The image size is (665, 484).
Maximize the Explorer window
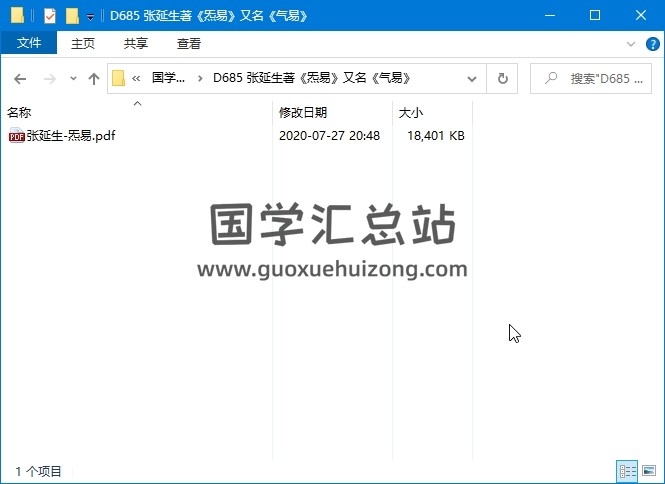(x=595, y=15)
